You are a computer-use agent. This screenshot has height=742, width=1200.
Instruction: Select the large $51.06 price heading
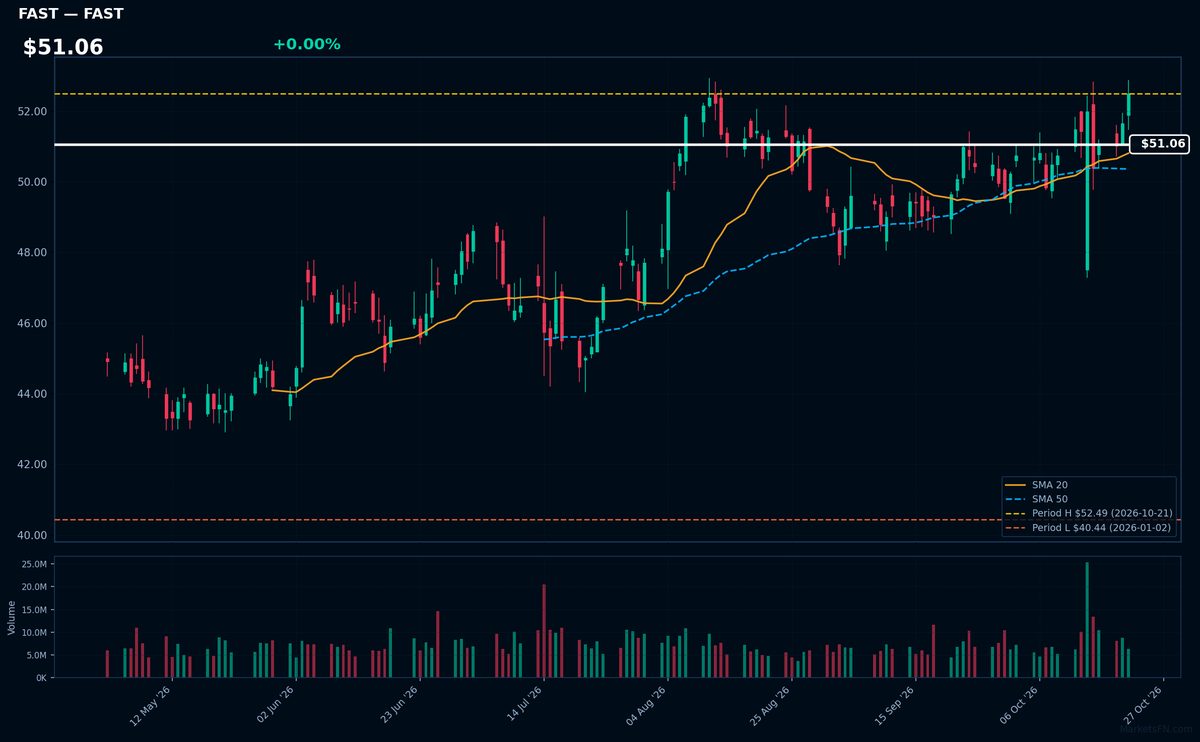[x=63, y=47]
